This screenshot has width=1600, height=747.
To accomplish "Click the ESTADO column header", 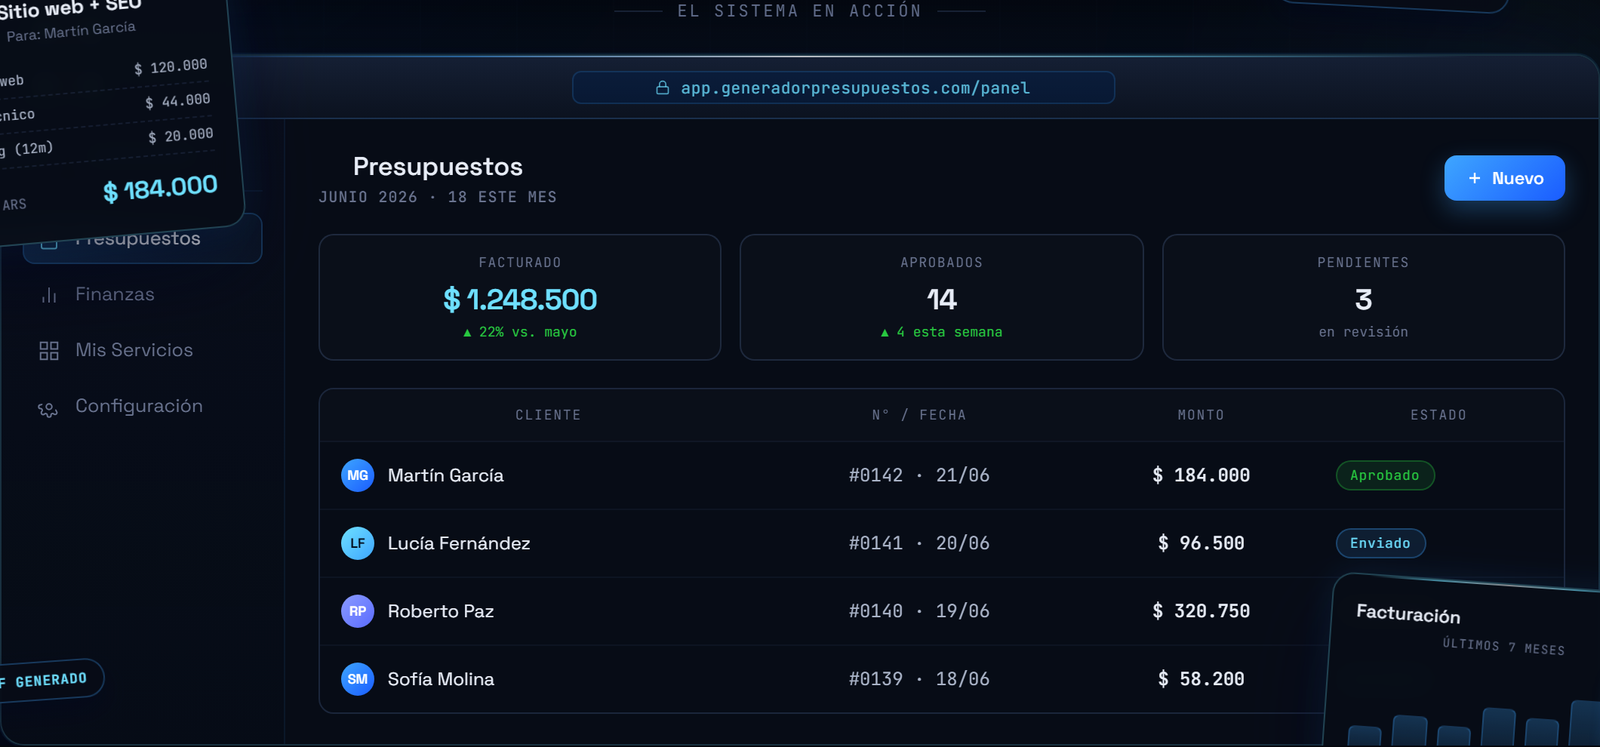I will [x=1438, y=415].
